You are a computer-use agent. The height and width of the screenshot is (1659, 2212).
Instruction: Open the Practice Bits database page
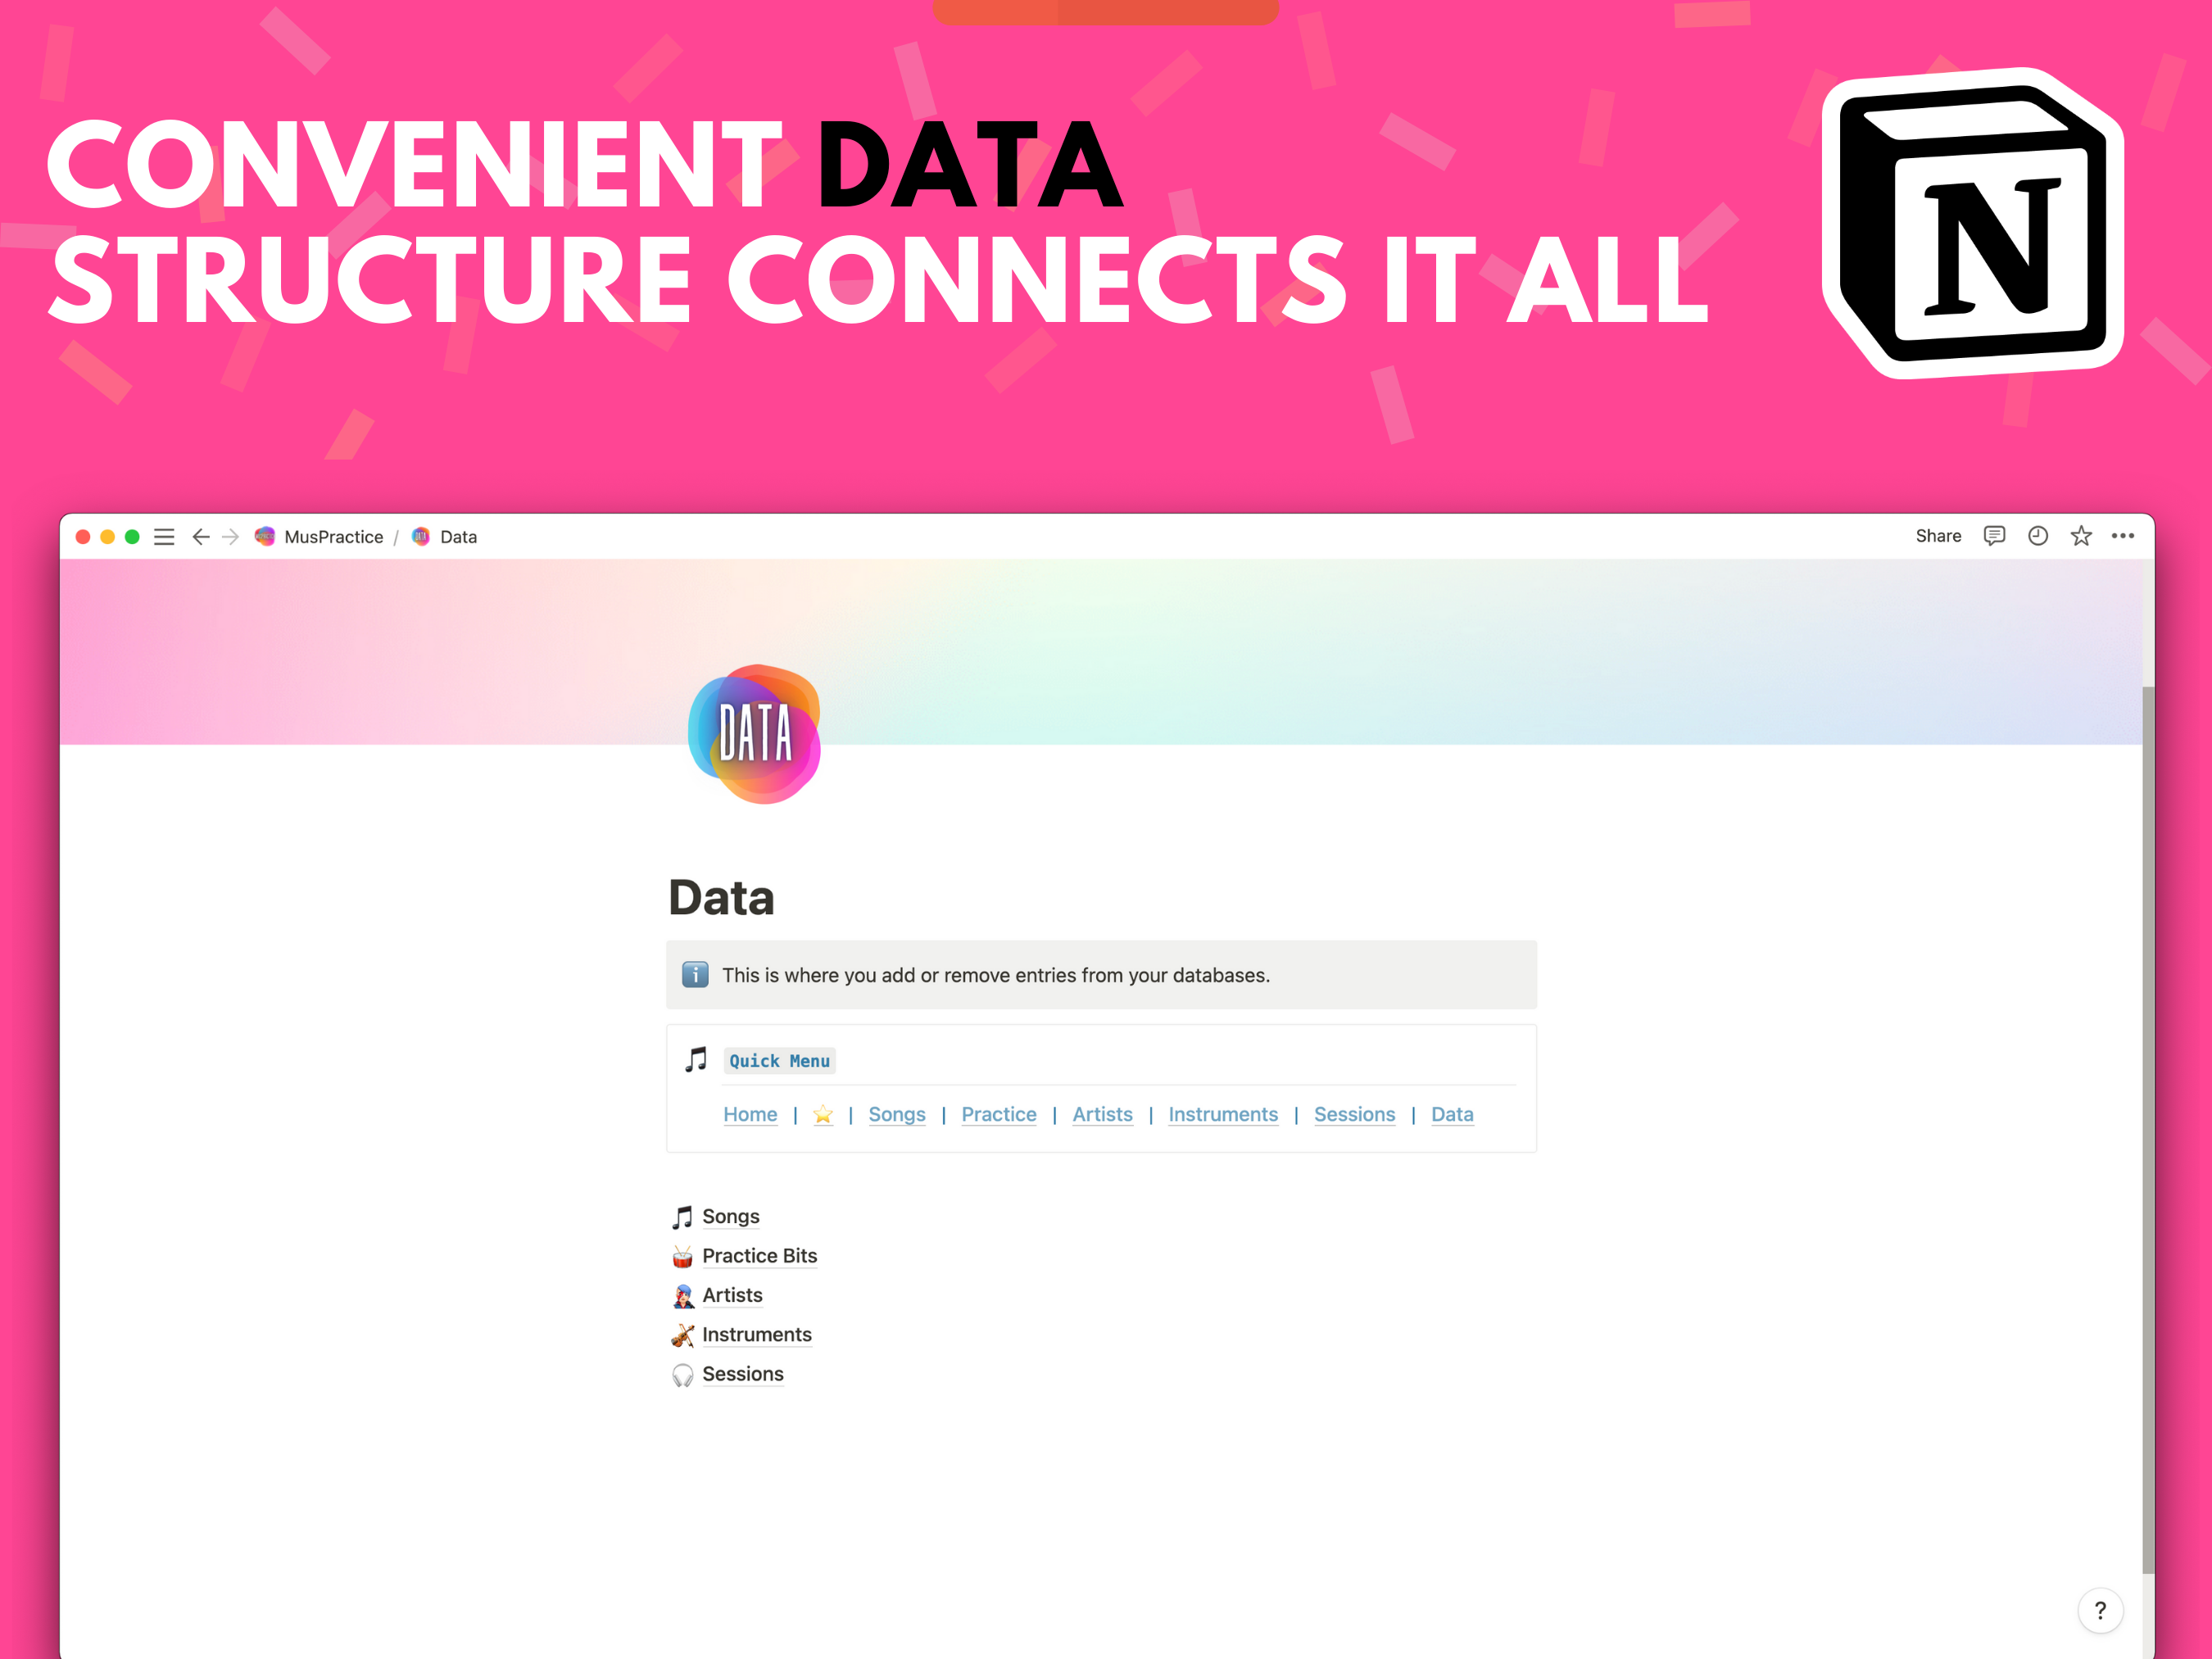tap(759, 1256)
